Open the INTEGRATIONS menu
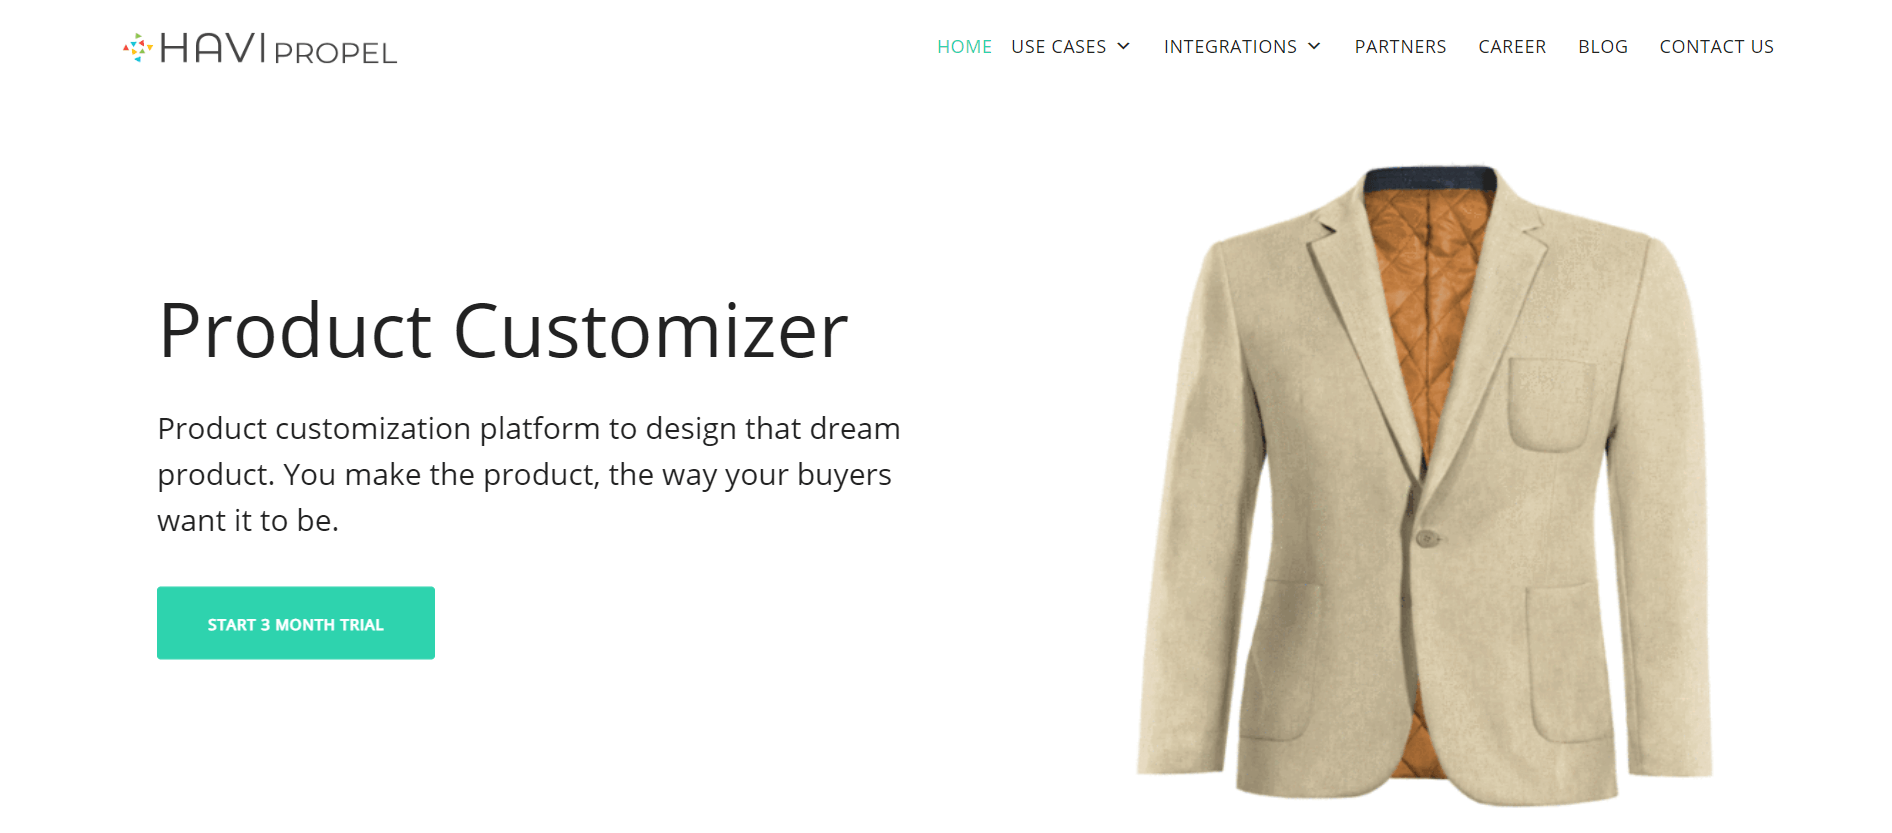The height and width of the screenshot is (833, 1892). 1230,47
